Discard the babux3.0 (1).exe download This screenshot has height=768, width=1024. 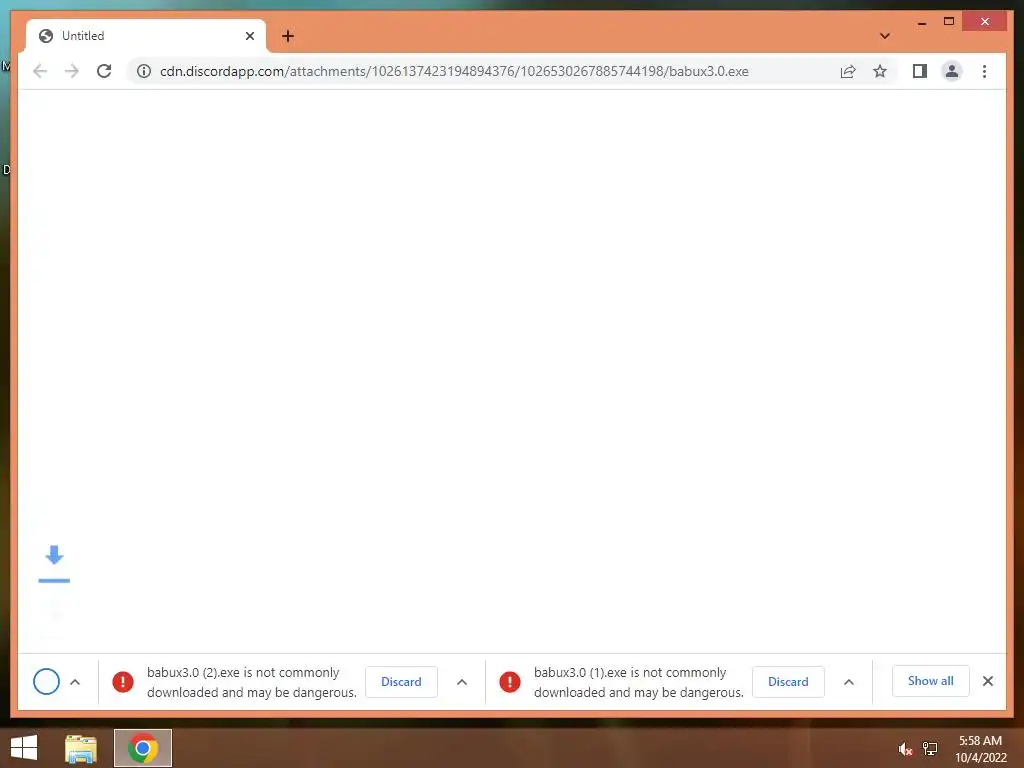[788, 682]
